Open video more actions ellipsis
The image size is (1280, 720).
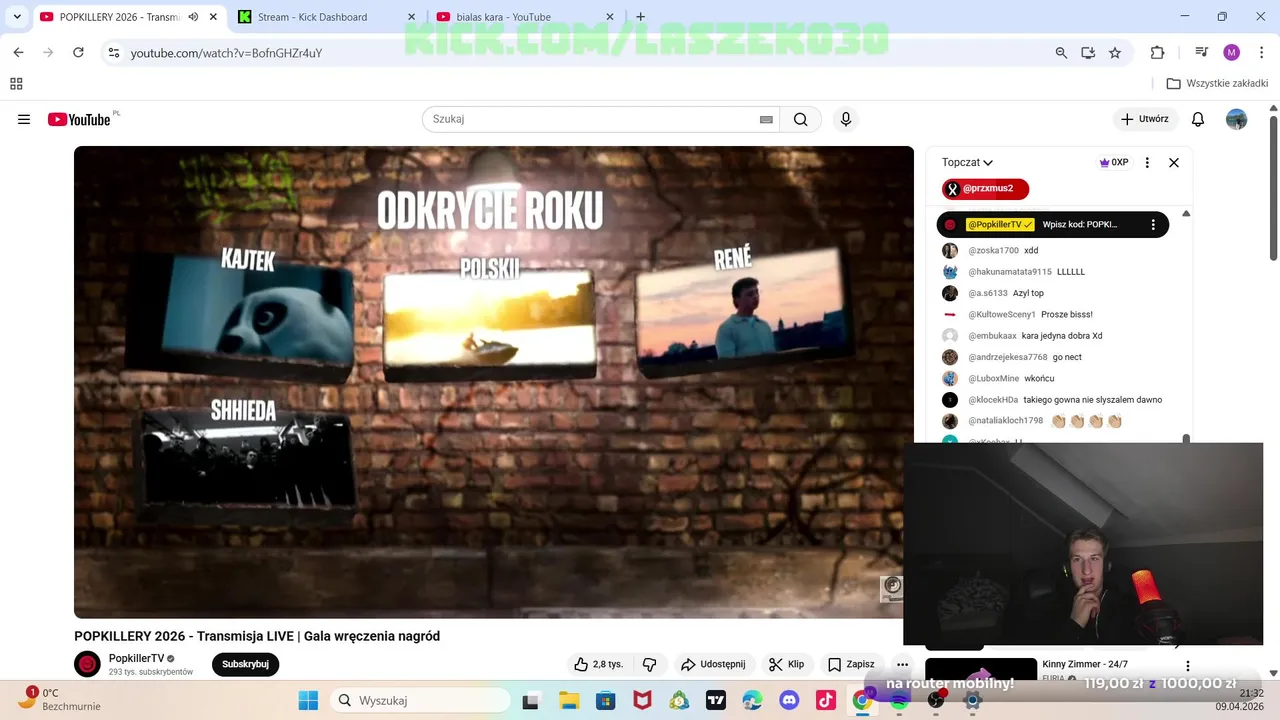(x=902, y=664)
